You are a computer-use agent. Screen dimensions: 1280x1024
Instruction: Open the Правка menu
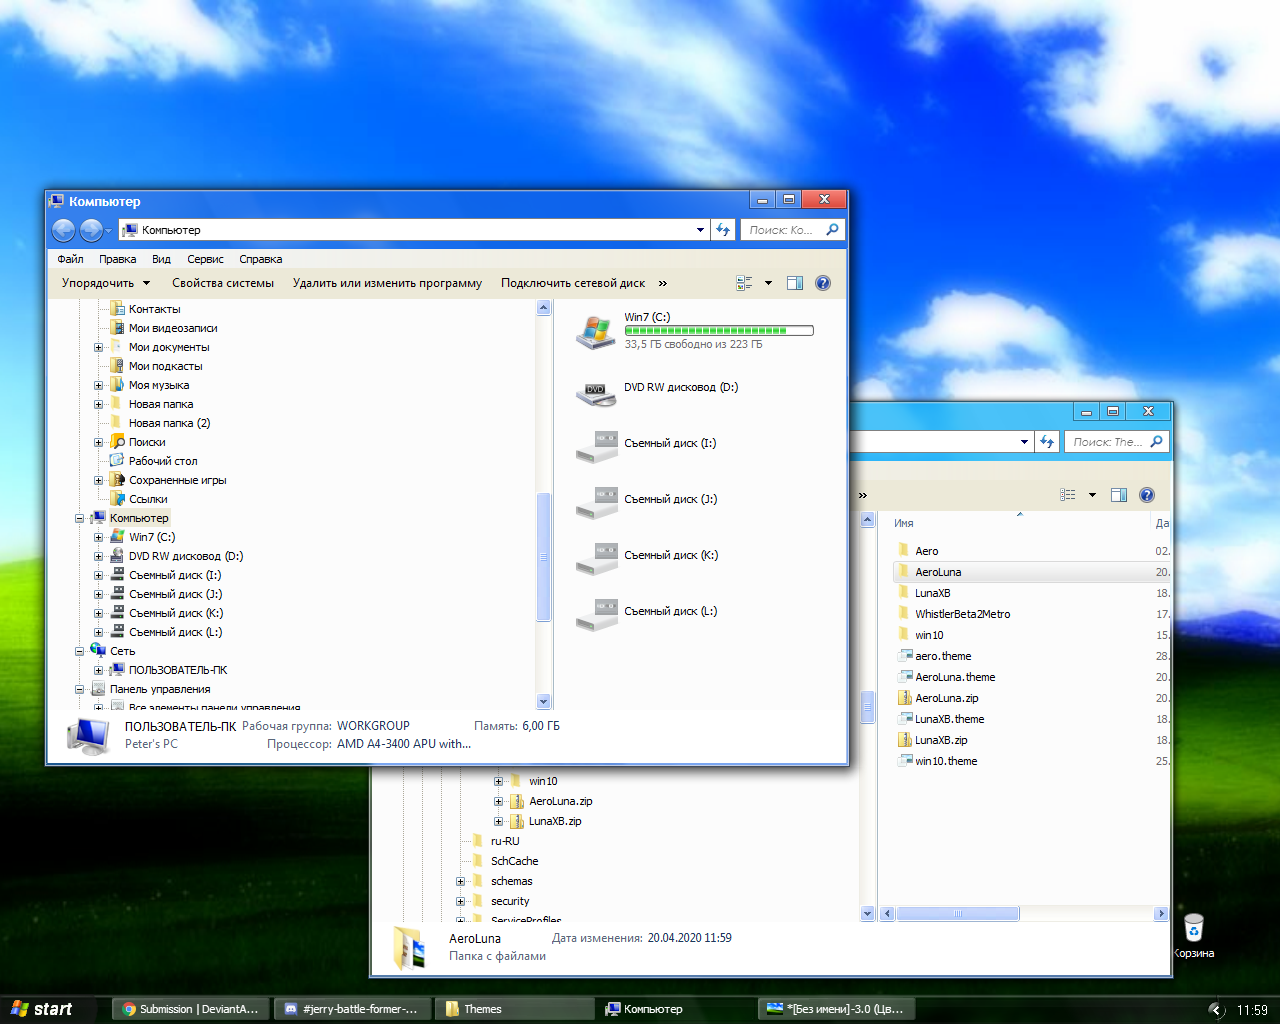tap(118, 259)
